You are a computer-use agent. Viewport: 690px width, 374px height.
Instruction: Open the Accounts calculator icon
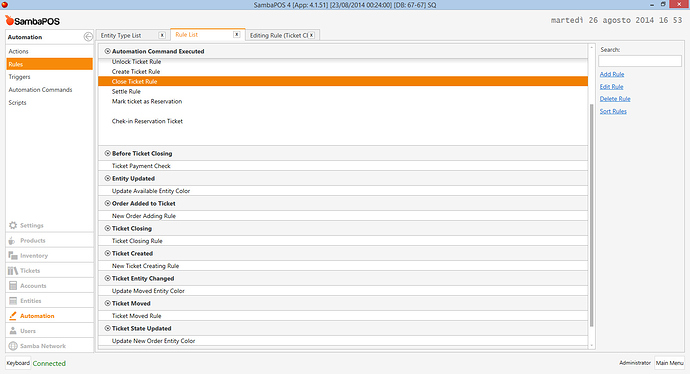point(13,286)
